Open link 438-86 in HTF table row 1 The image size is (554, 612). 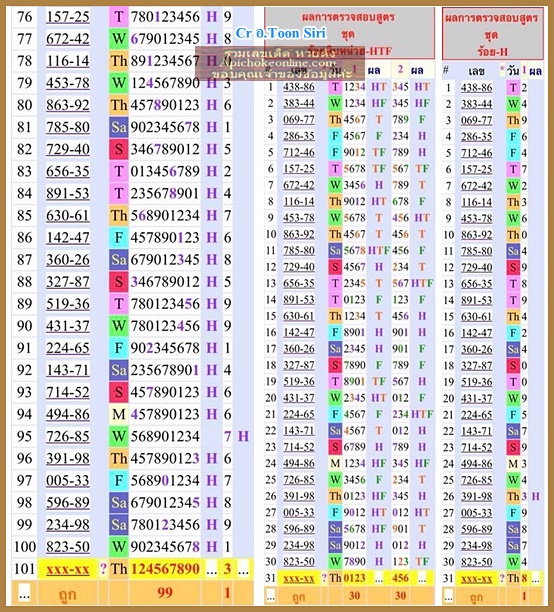tap(299, 87)
